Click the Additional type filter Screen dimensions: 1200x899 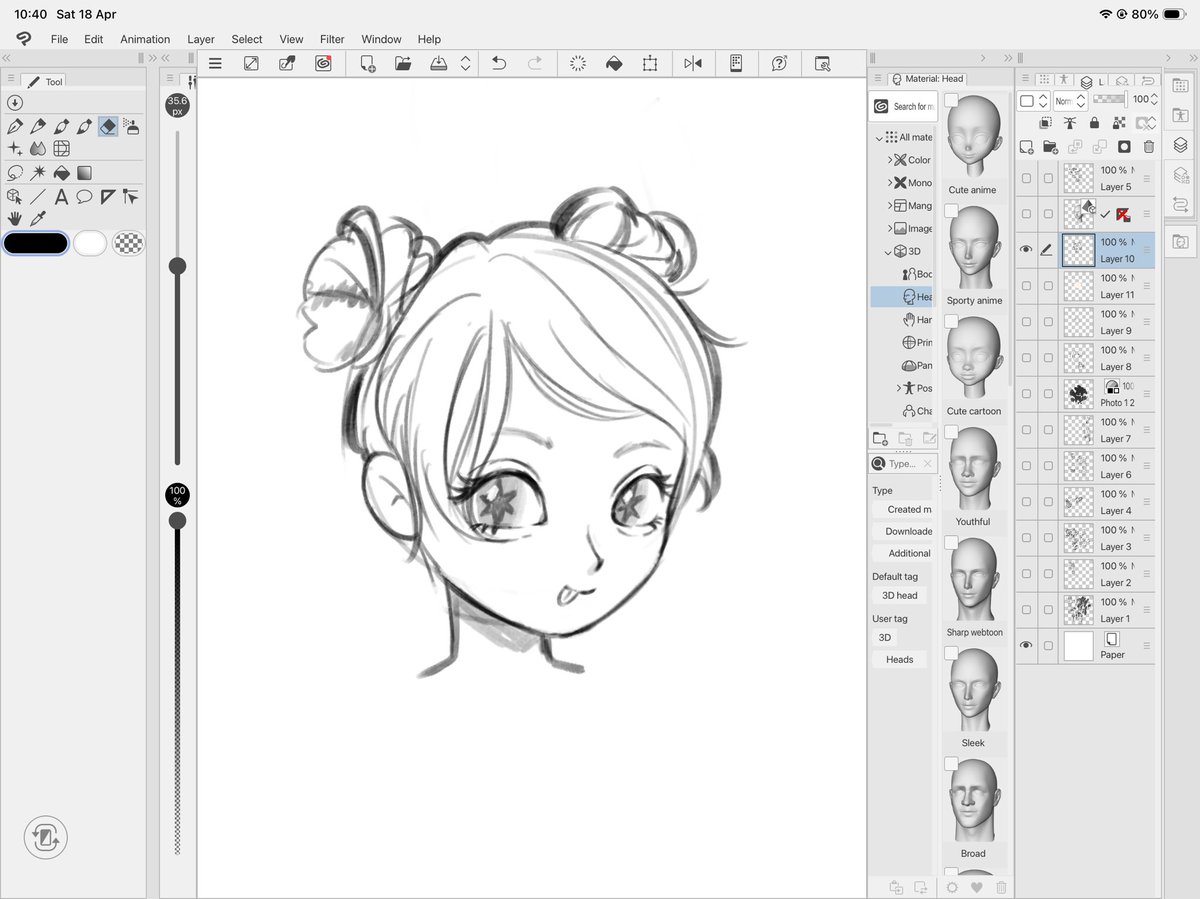coord(903,553)
